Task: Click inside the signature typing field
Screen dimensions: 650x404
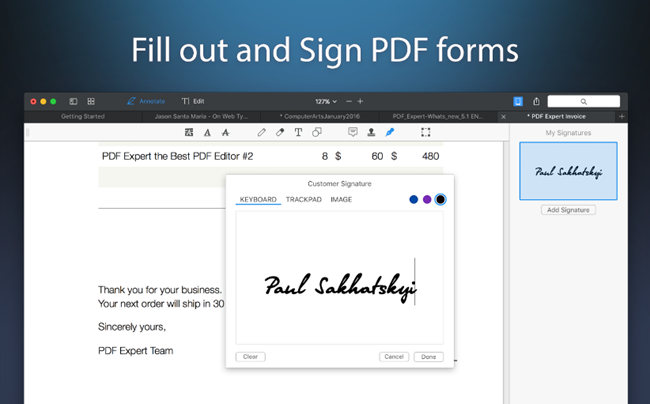Action: click(340, 278)
